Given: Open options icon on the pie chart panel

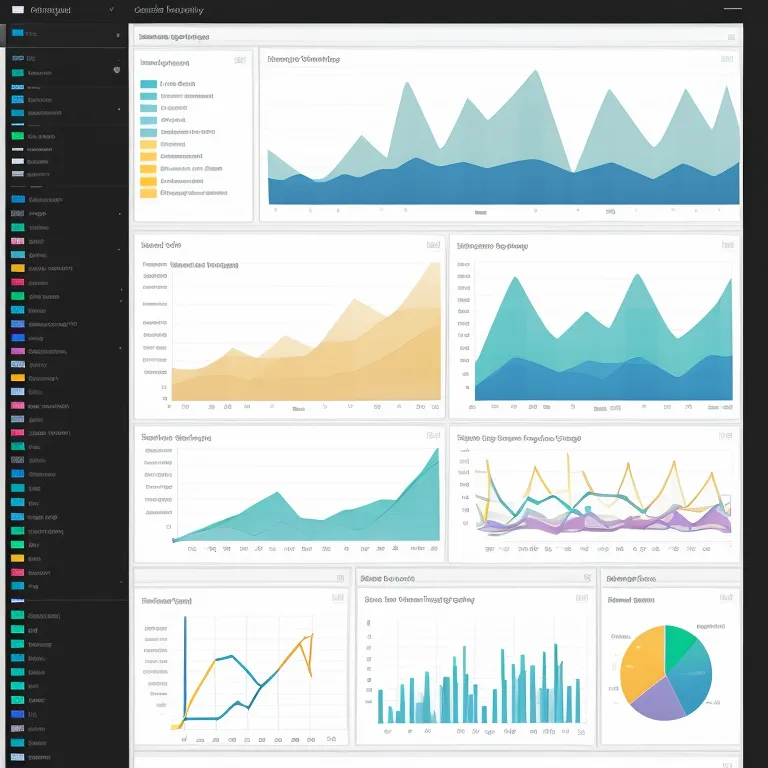Looking at the screenshot, I should coord(727,597).
